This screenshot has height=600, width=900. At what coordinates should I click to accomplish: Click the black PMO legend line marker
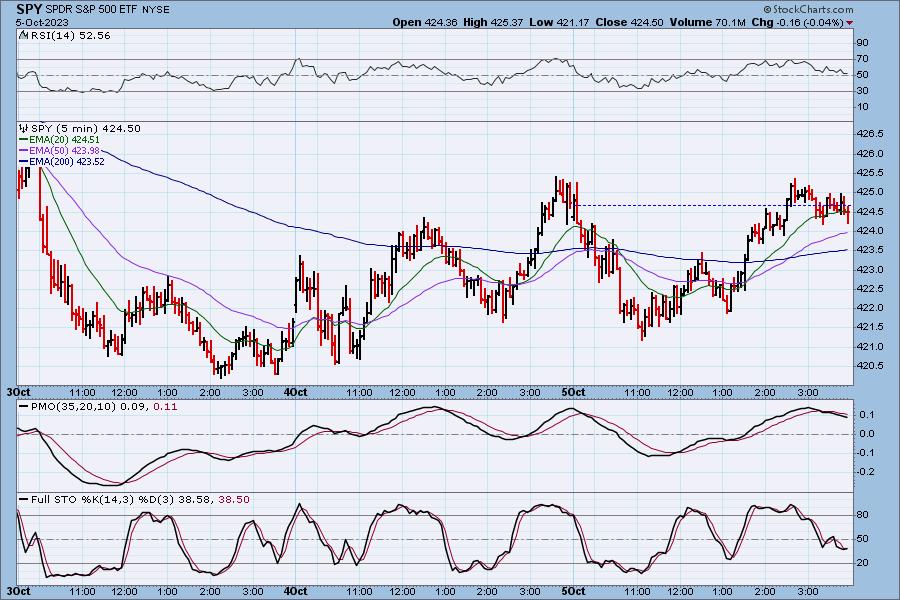pyautogui.click(x=24, y=407)
